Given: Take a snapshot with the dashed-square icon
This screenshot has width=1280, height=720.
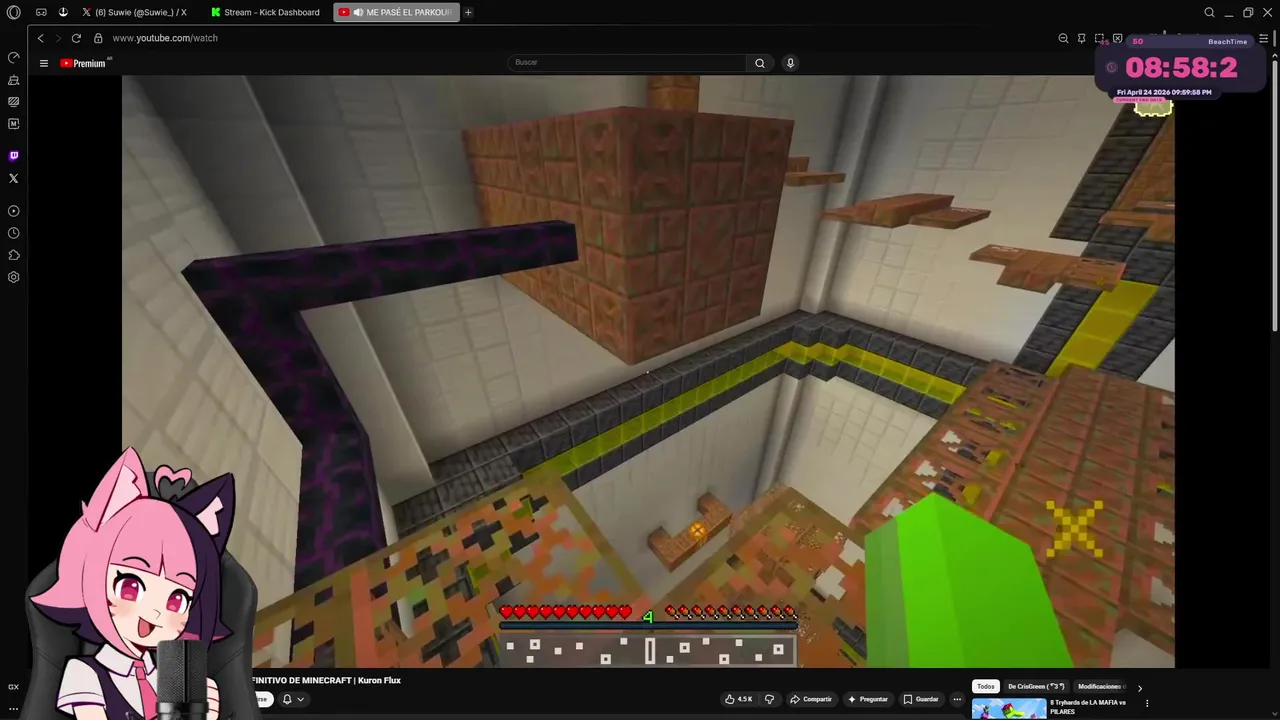Looking at the screenshot, I should pyautogui.click(x=1099, y=38).
